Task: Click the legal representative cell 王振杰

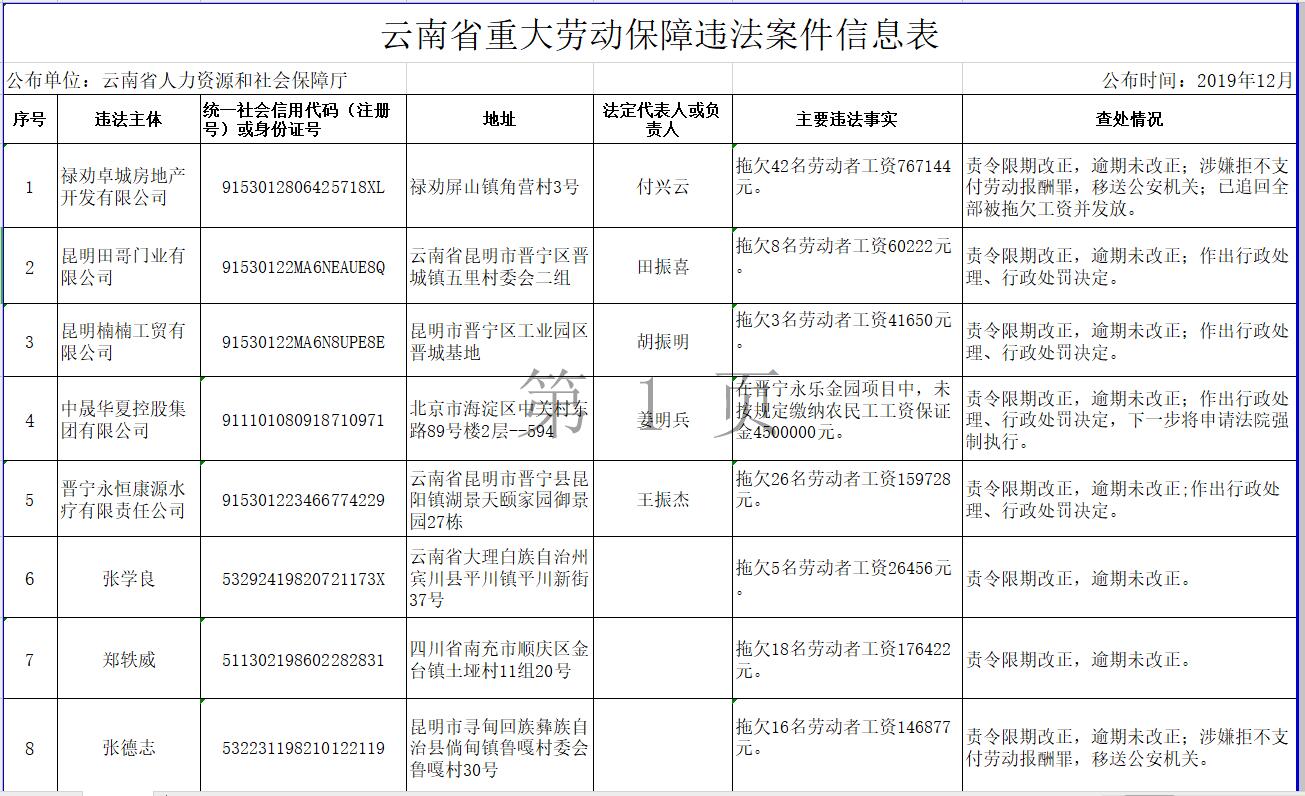Action: click(x=662, y=499)
